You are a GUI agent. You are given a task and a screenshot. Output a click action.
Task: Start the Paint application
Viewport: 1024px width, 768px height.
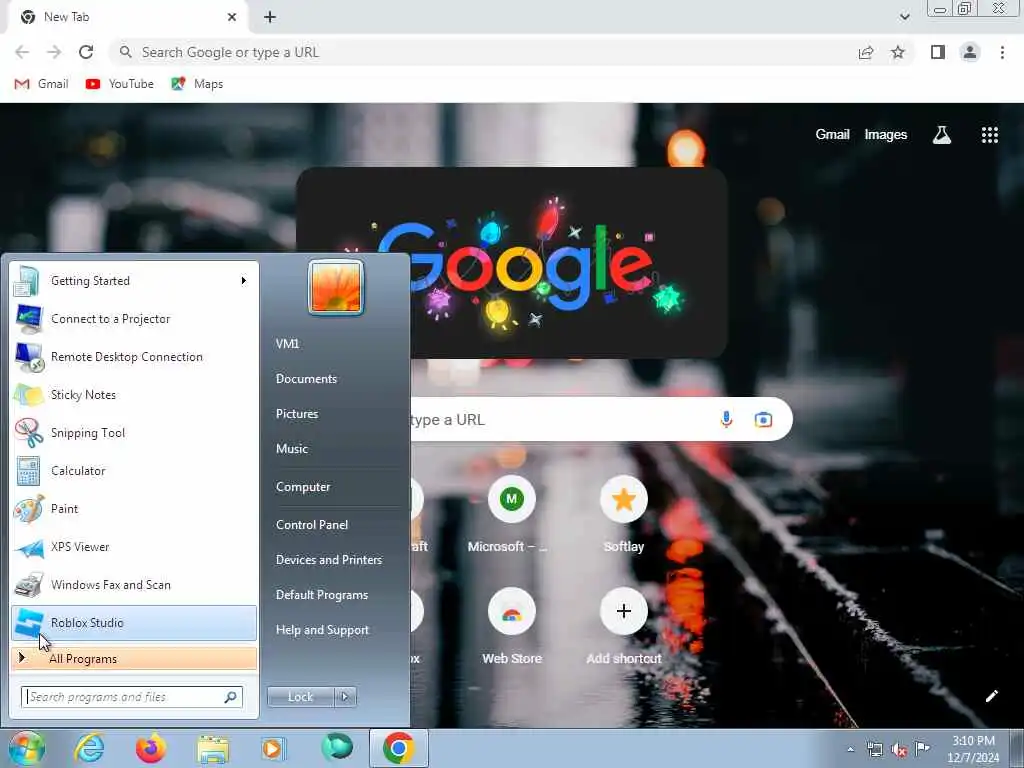[134, 509]
